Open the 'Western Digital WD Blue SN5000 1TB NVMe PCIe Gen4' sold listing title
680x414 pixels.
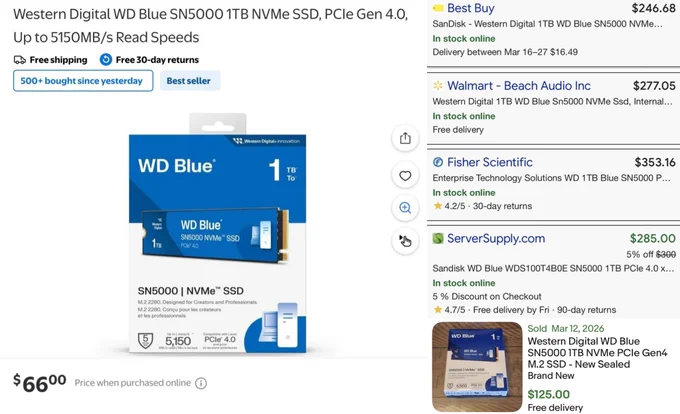(x=597, y=352)
